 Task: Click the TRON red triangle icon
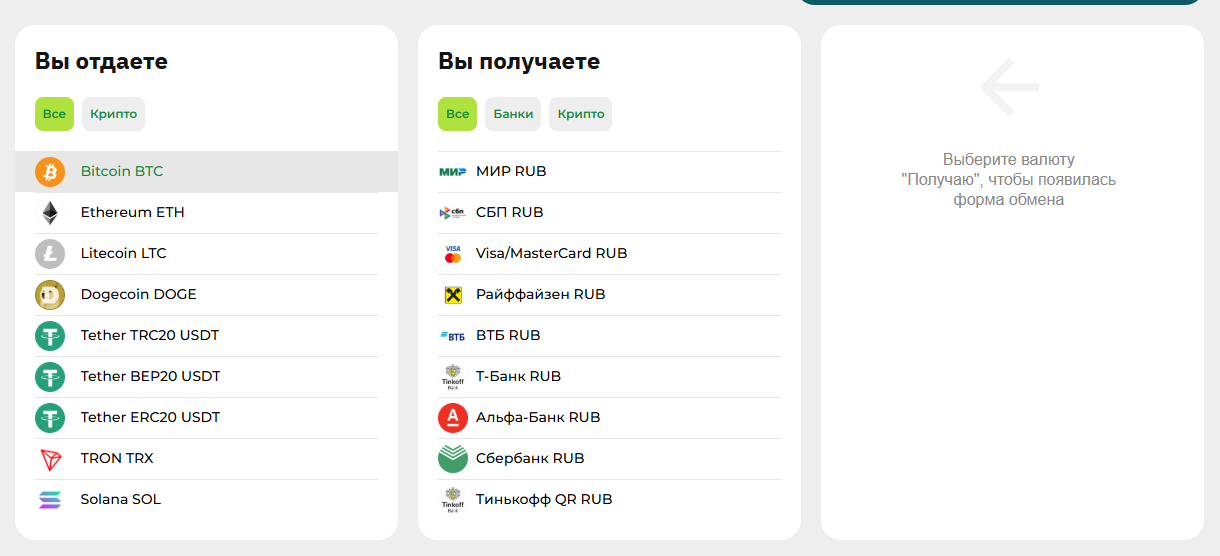point(50,459)
